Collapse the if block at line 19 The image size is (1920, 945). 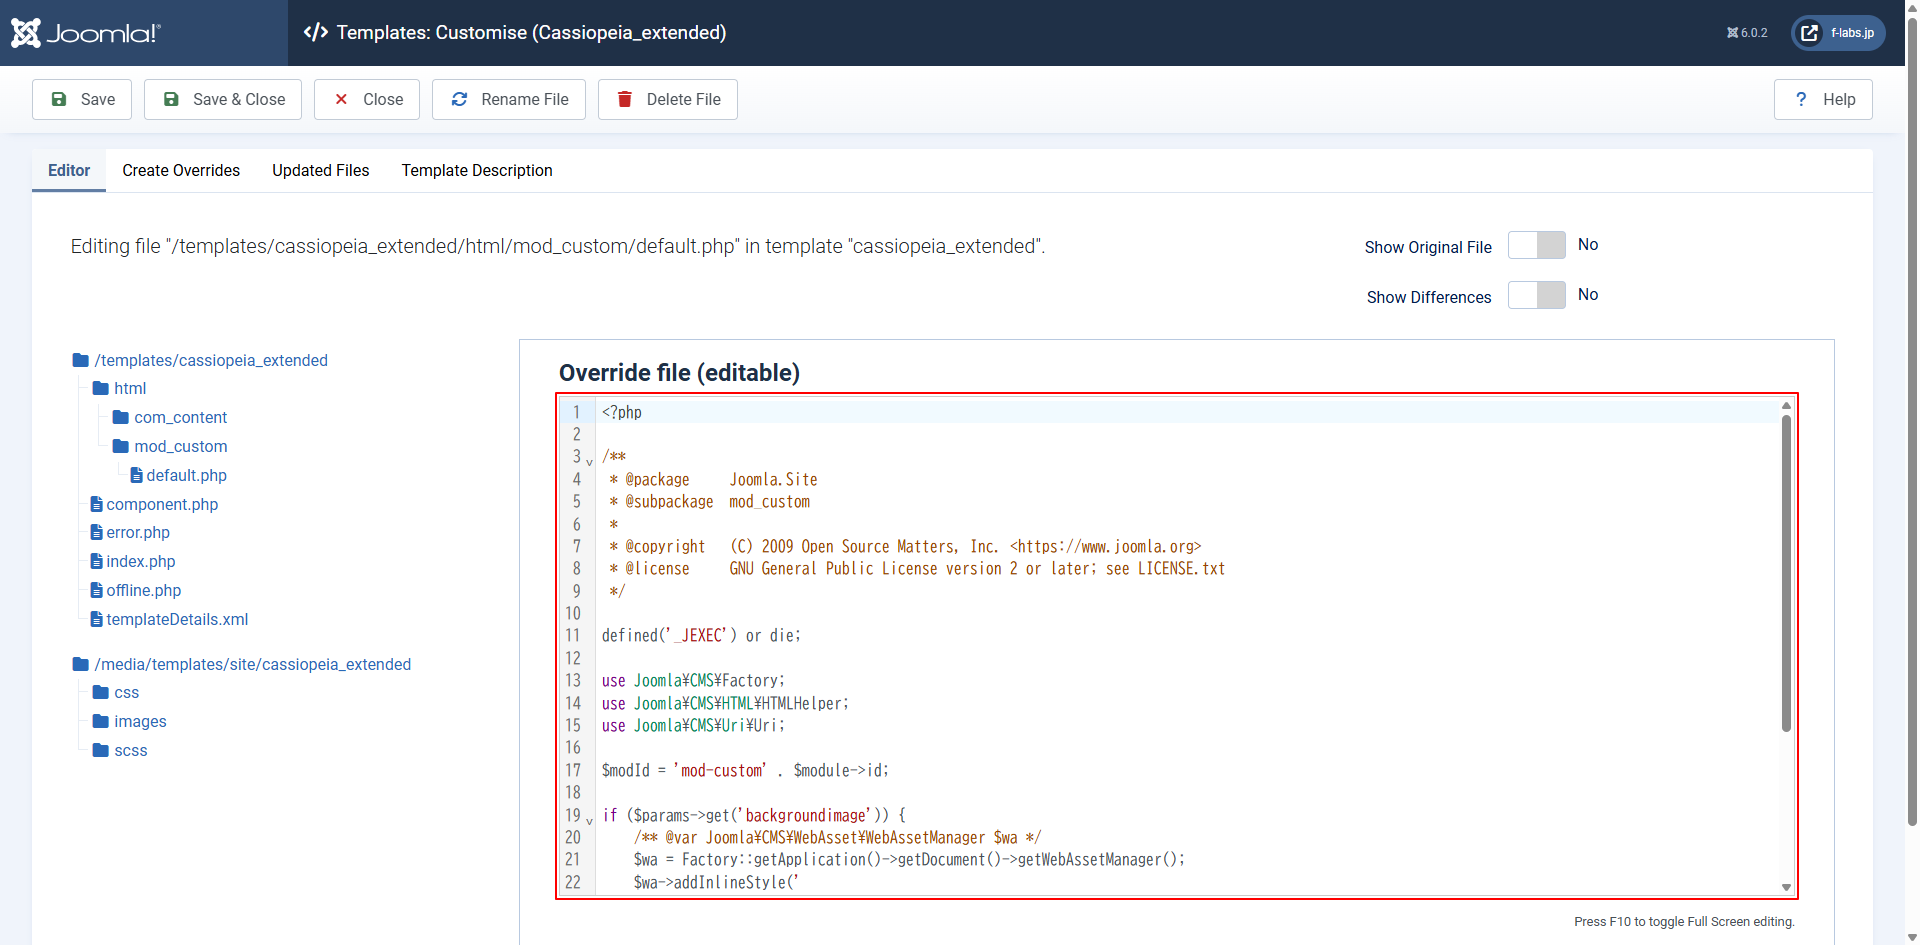tap(589, 820)
